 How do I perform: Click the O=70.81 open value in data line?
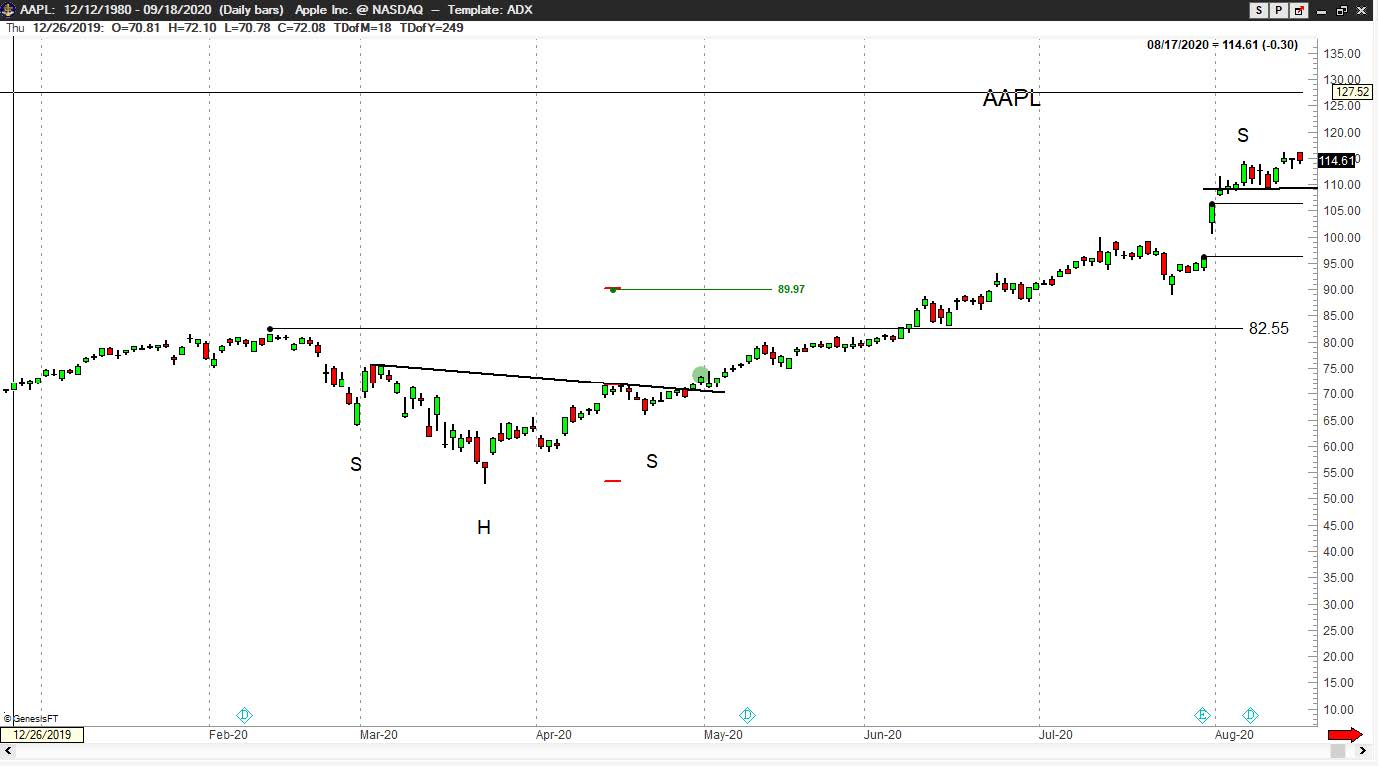137,27
